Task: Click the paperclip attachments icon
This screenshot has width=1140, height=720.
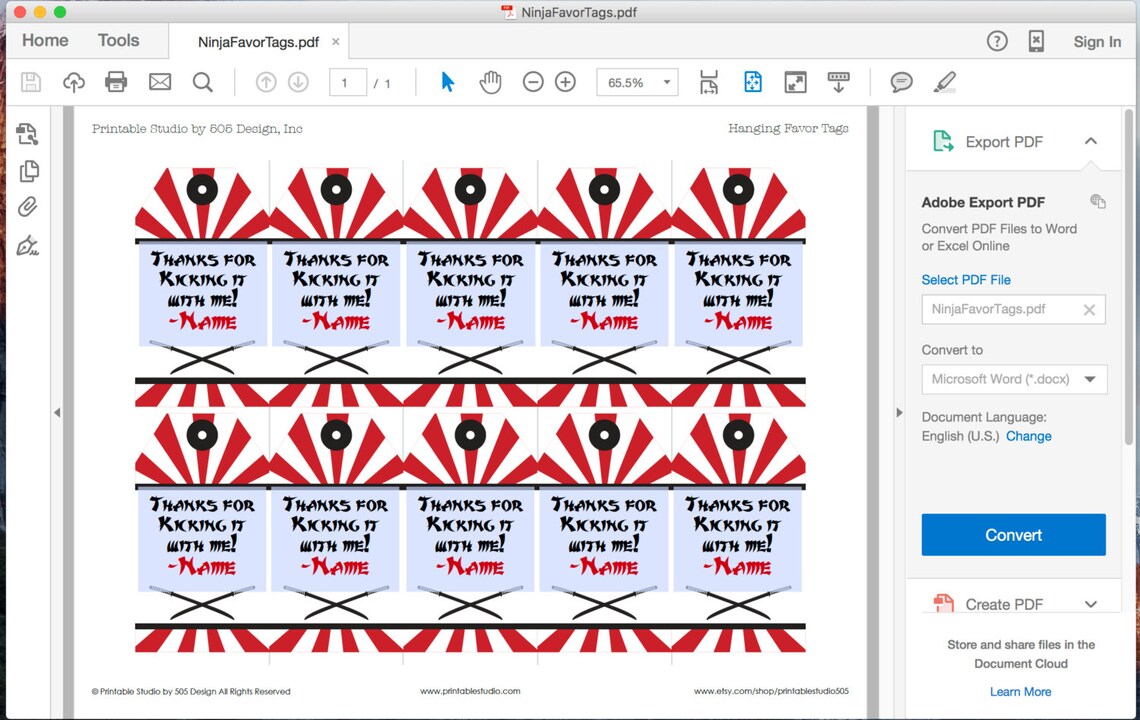Action: coord(29,206)
